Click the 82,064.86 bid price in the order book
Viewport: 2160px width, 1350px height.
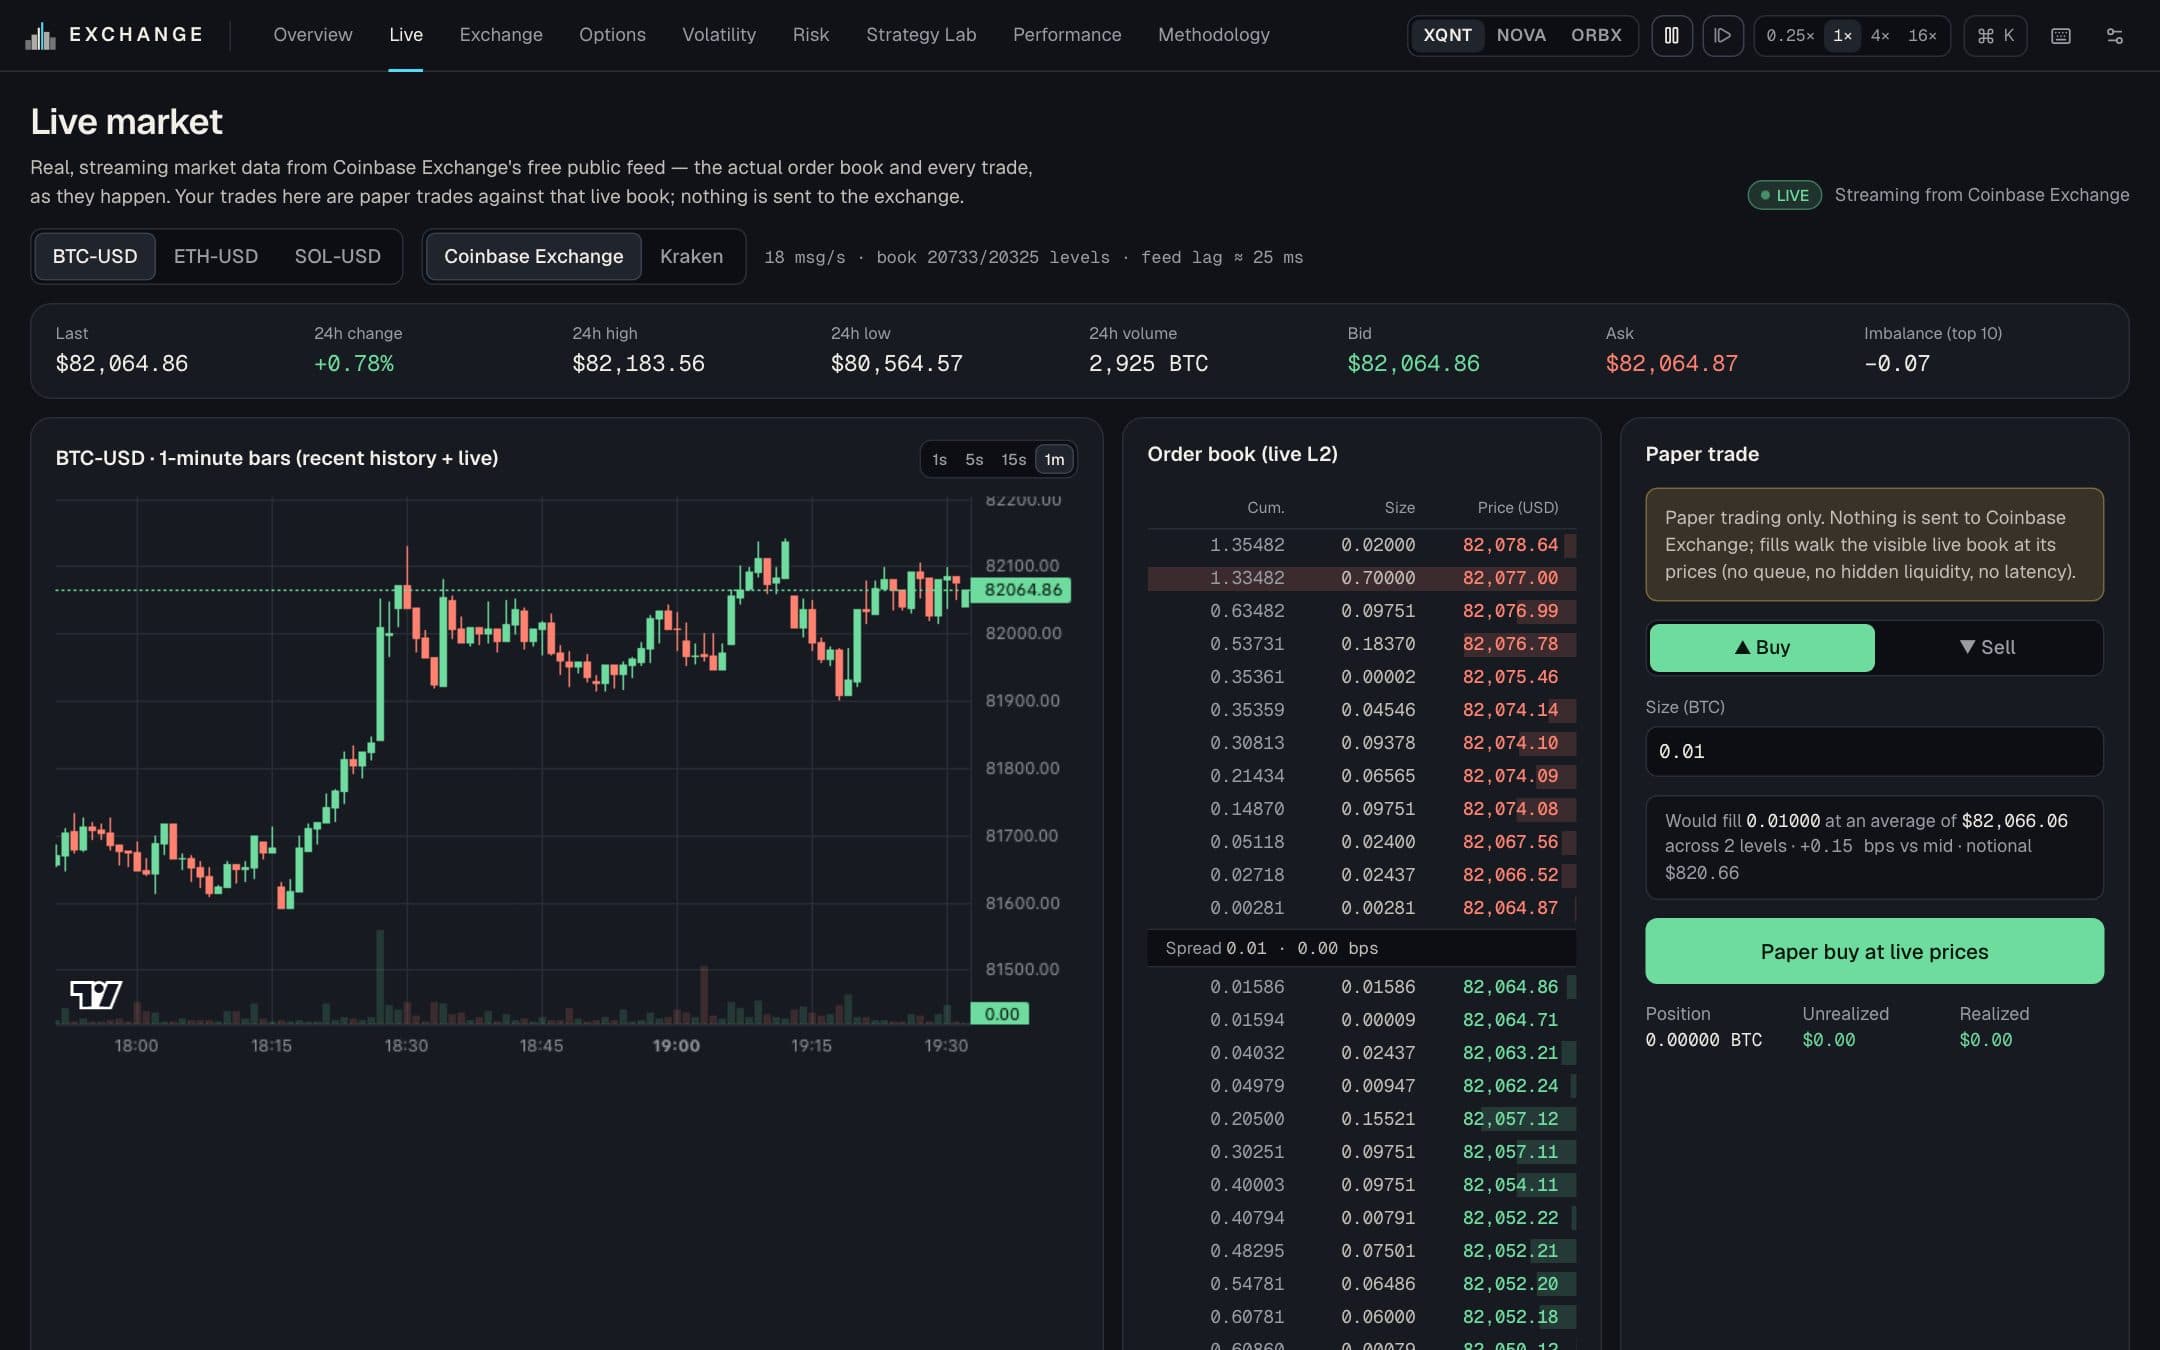(x=1510, y=987)
